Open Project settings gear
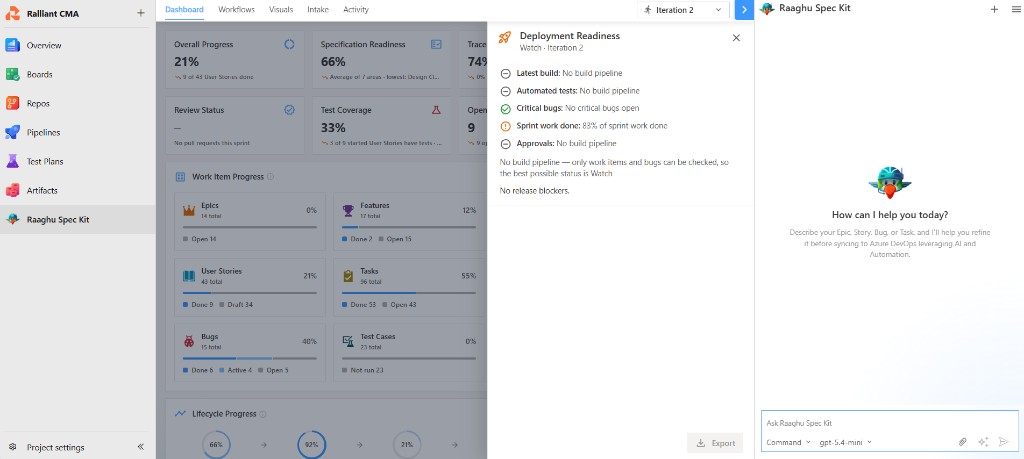Viewport: 1024px width, 459px height. (12, 447)
